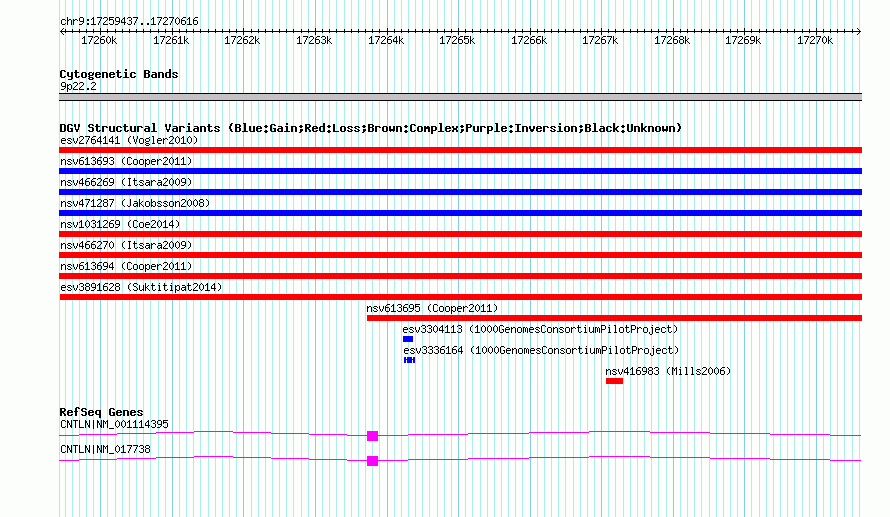Image resolution: width=890 pixels, height=517 pixels.
Task: Click the 17261k ruler position
Action: click(171, 40)
